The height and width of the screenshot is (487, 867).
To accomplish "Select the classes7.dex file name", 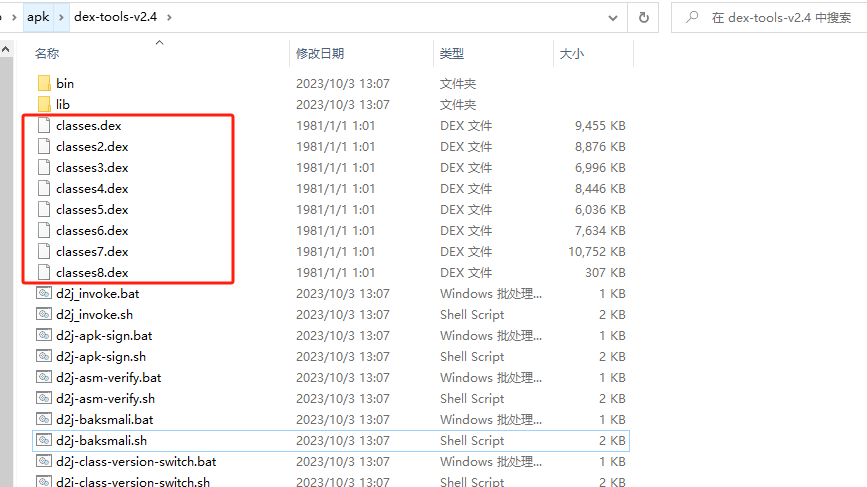I will click(92, 252).
